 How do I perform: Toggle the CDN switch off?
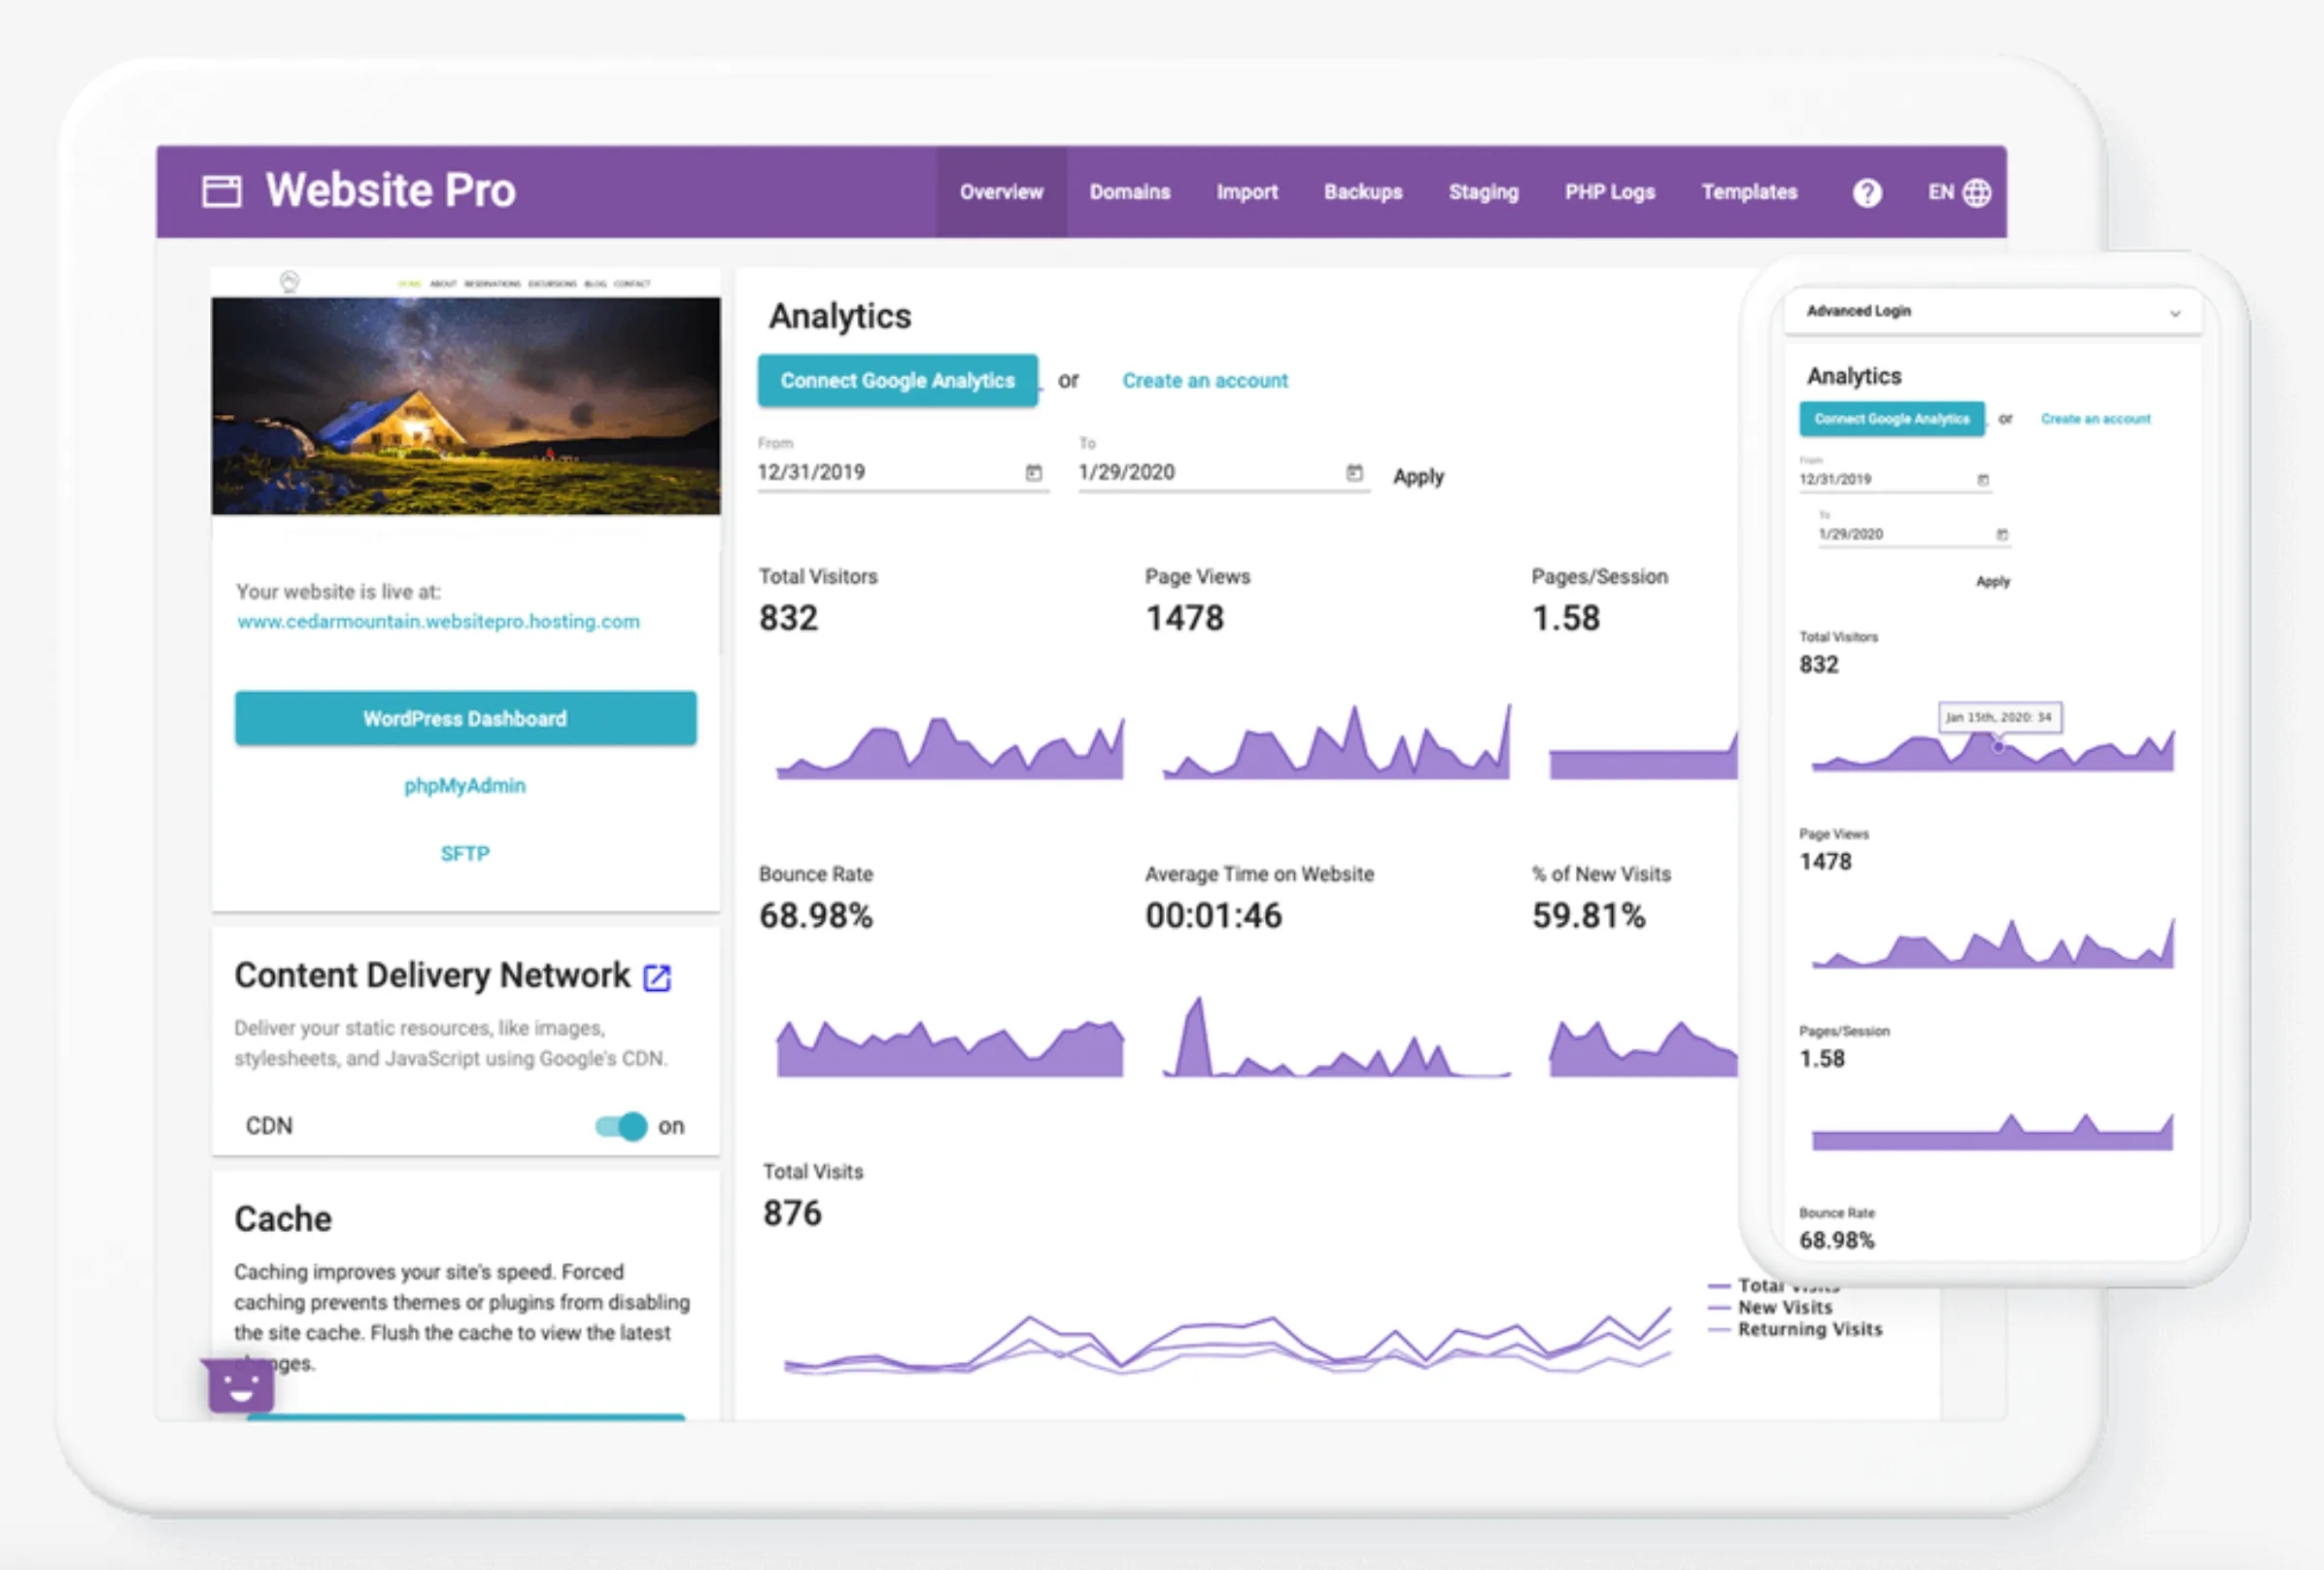(x=622, y=1126)
